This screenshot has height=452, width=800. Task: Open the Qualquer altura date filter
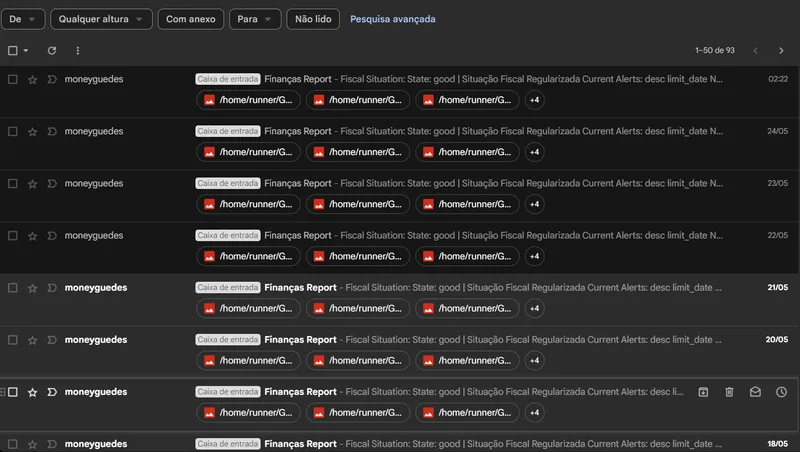(101, 19)
